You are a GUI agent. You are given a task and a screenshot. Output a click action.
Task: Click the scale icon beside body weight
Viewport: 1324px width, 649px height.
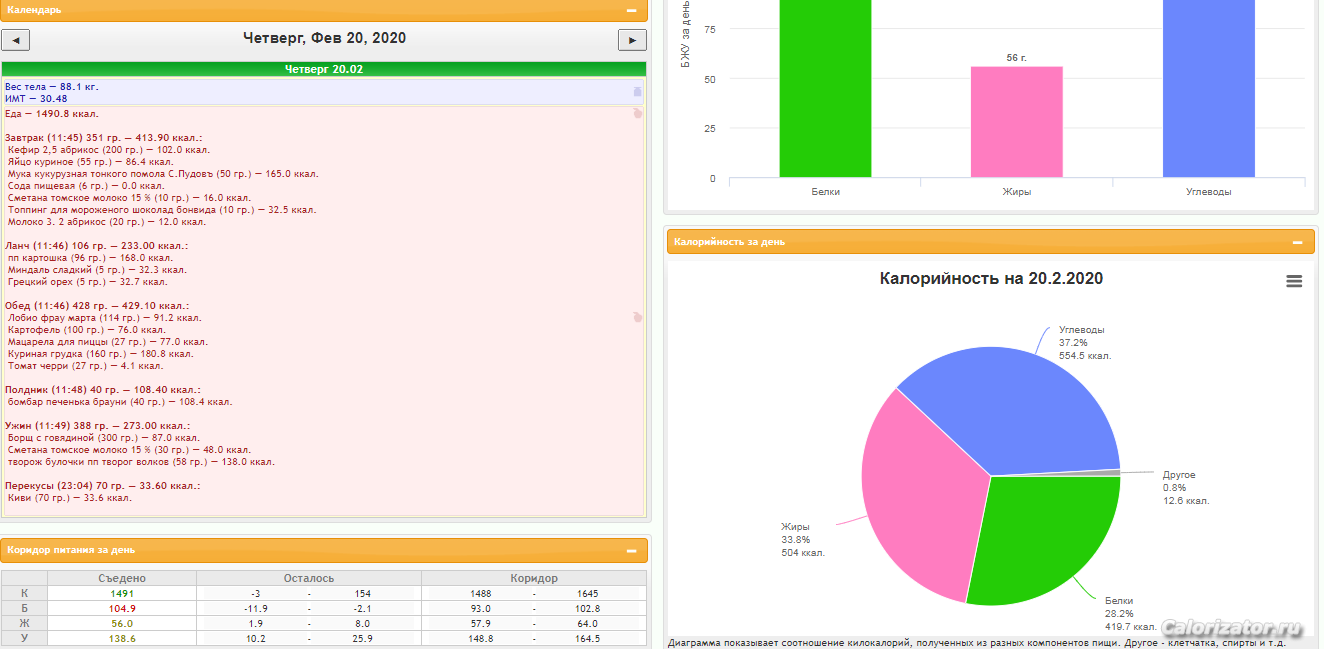click(x=637, y=92)
